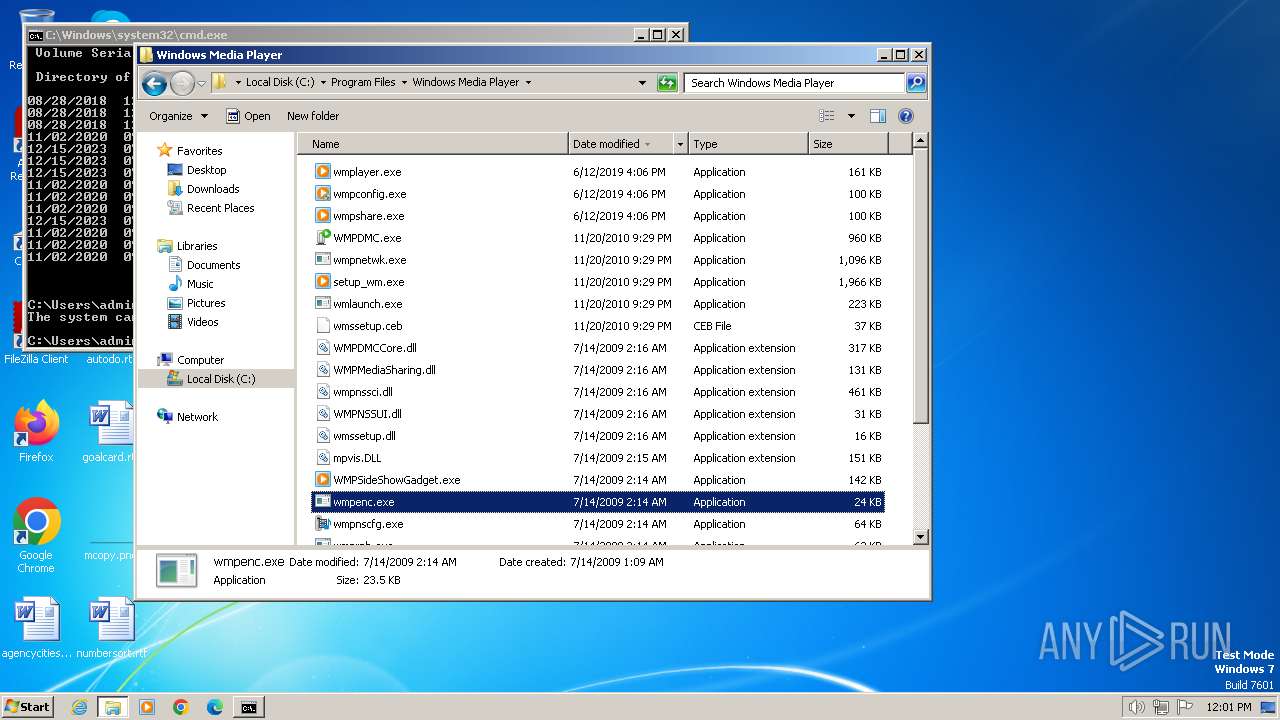Open the Videos library
1280x720 pixels.
tap(202, 322)
